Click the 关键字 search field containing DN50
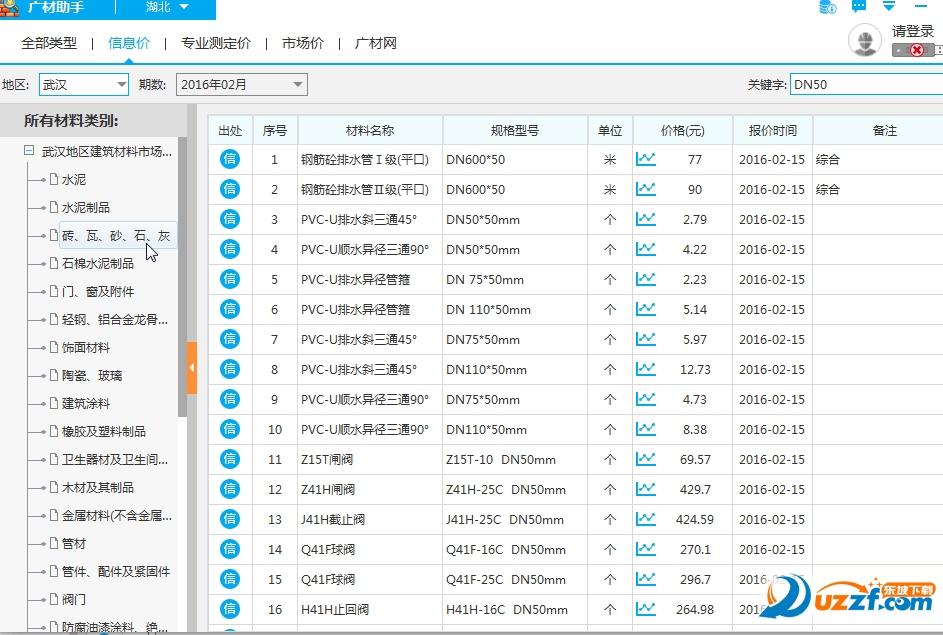 866,85
